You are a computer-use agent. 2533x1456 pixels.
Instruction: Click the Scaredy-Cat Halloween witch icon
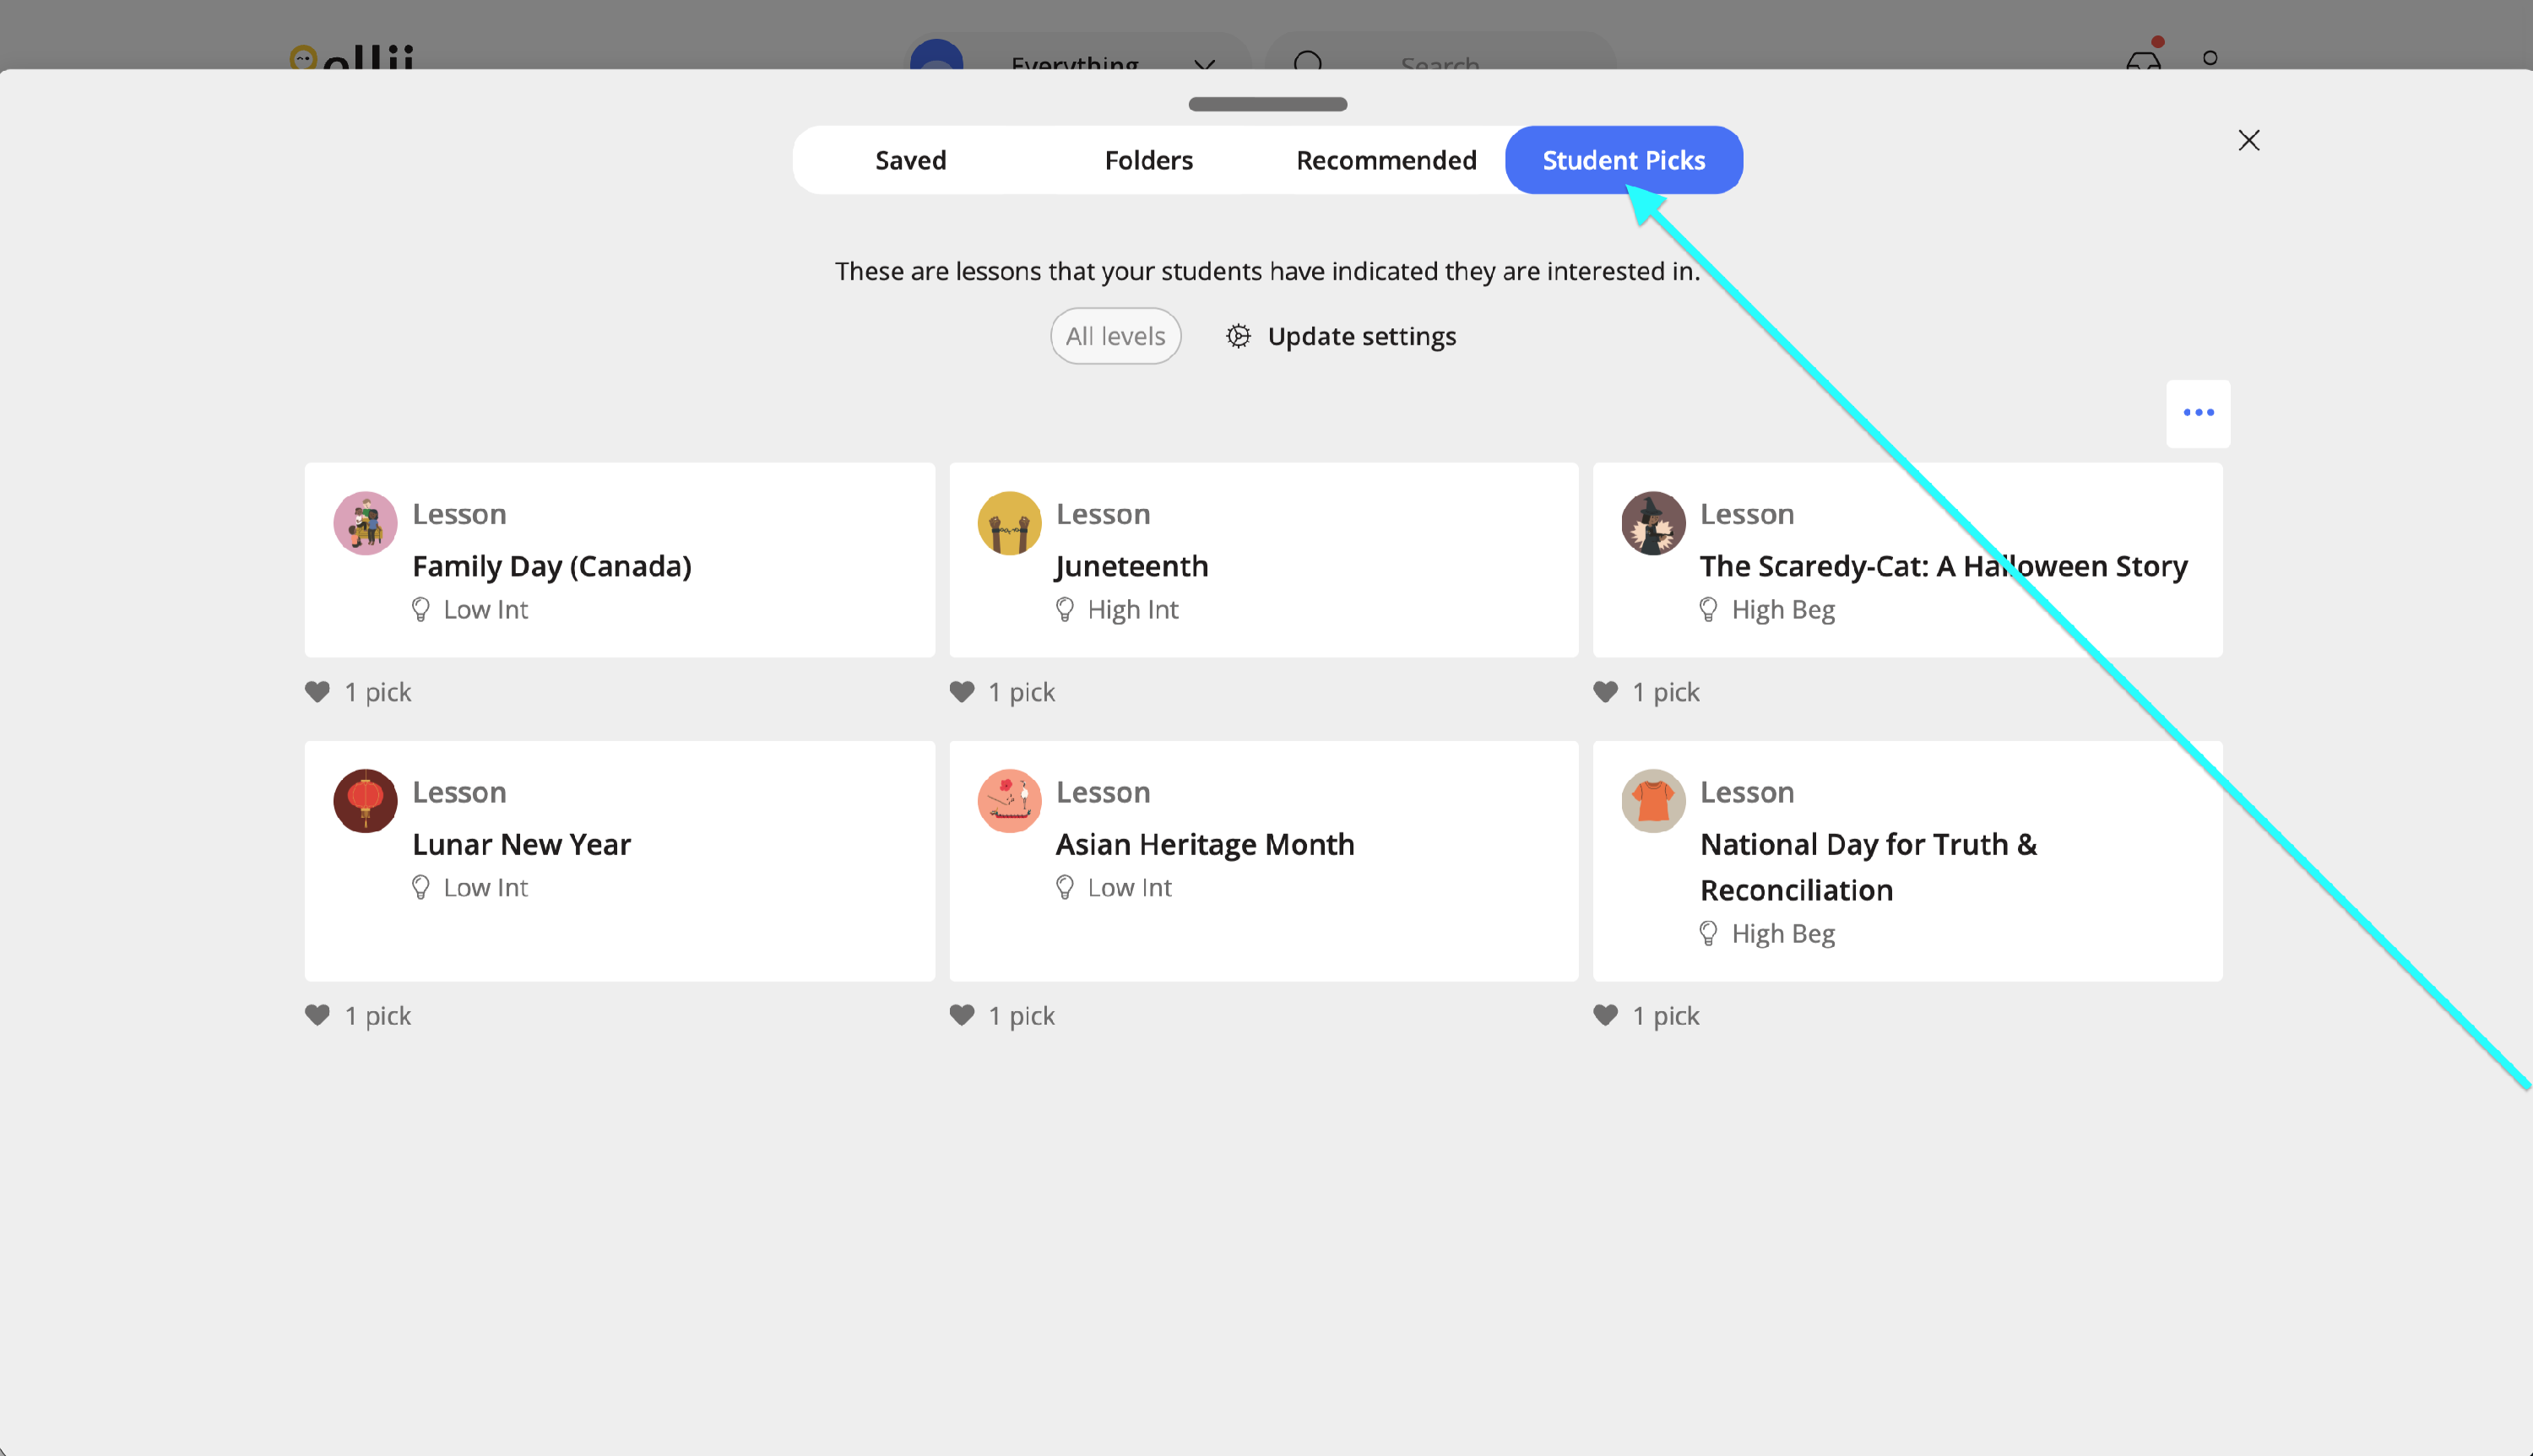(1652, 523)
